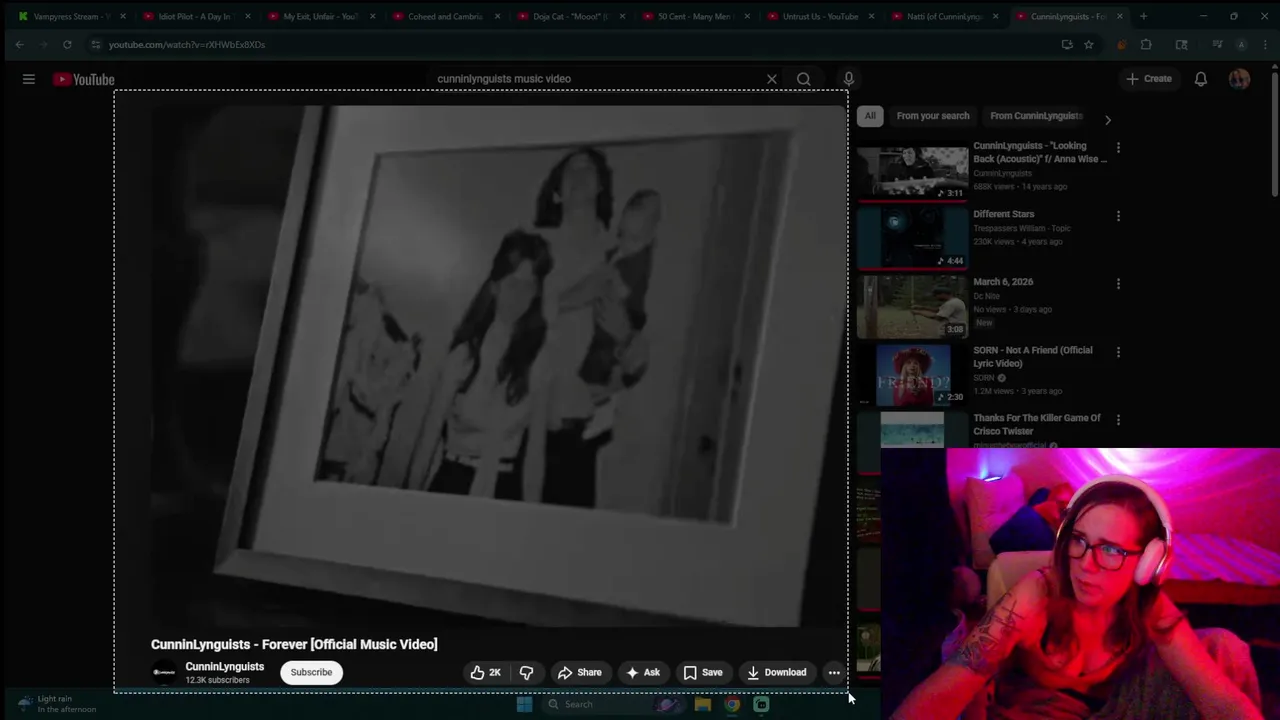
Task: Select the From your search chip
Action: (x=933, y=116)
